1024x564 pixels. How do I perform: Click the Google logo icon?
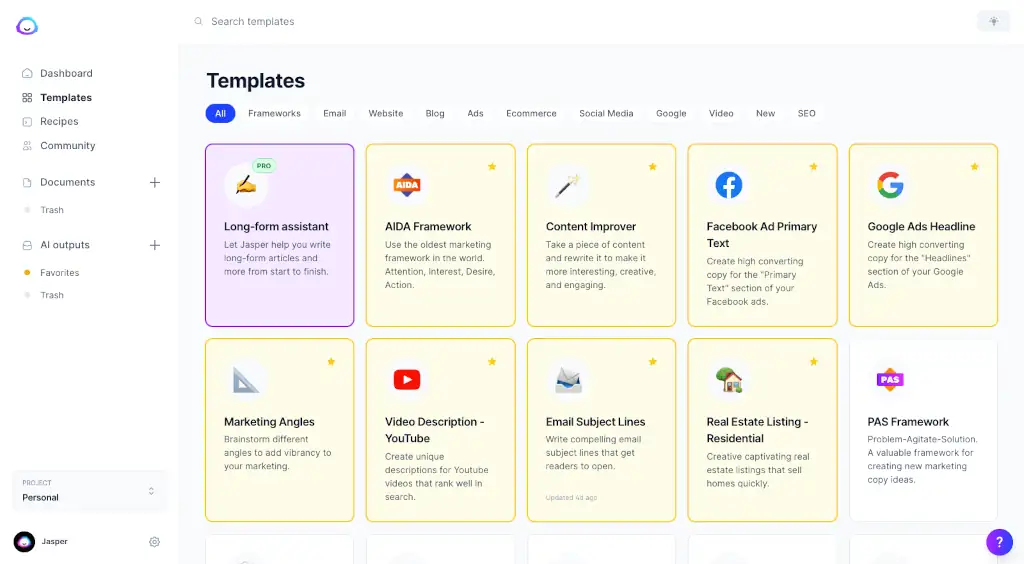pyautogui.click(x=890, y=185)
